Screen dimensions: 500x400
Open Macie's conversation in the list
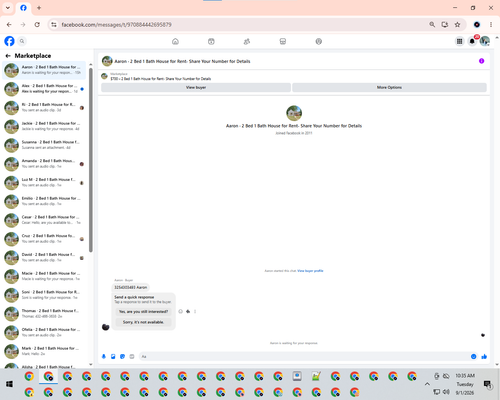coord(44,276)
